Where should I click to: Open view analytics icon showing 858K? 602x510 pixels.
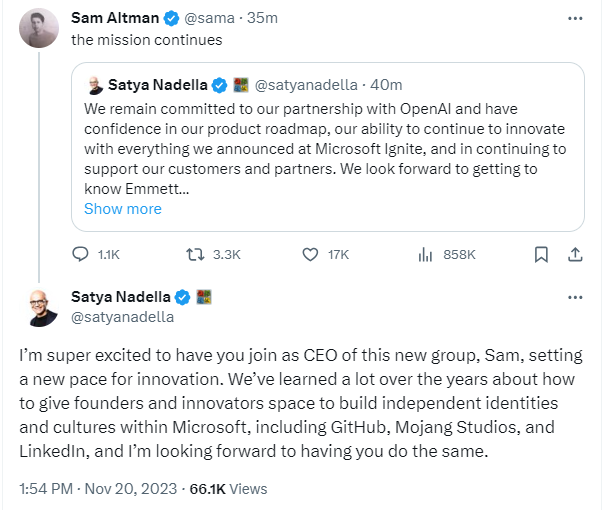click(424, 255)
